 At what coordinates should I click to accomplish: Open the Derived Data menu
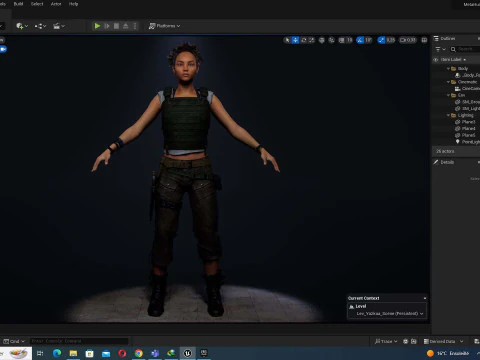443,341
